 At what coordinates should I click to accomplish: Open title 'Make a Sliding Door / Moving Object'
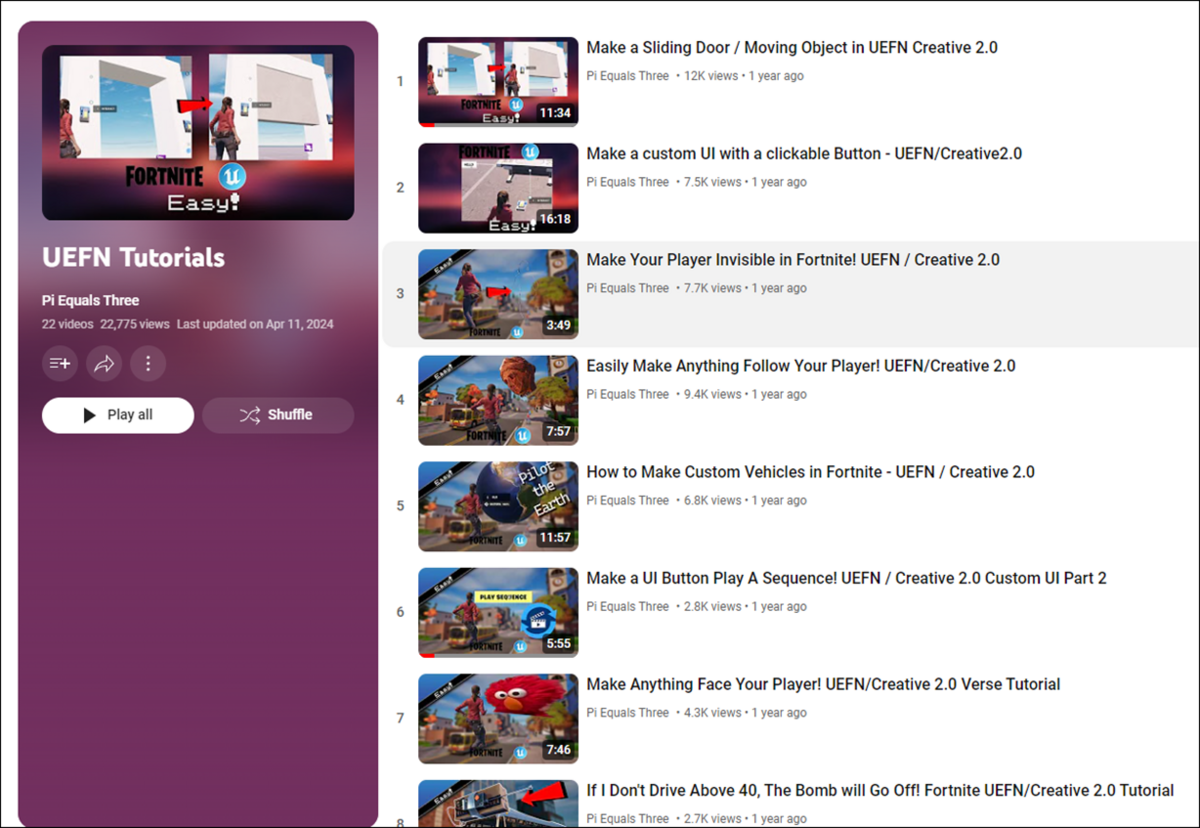point(792,48)
